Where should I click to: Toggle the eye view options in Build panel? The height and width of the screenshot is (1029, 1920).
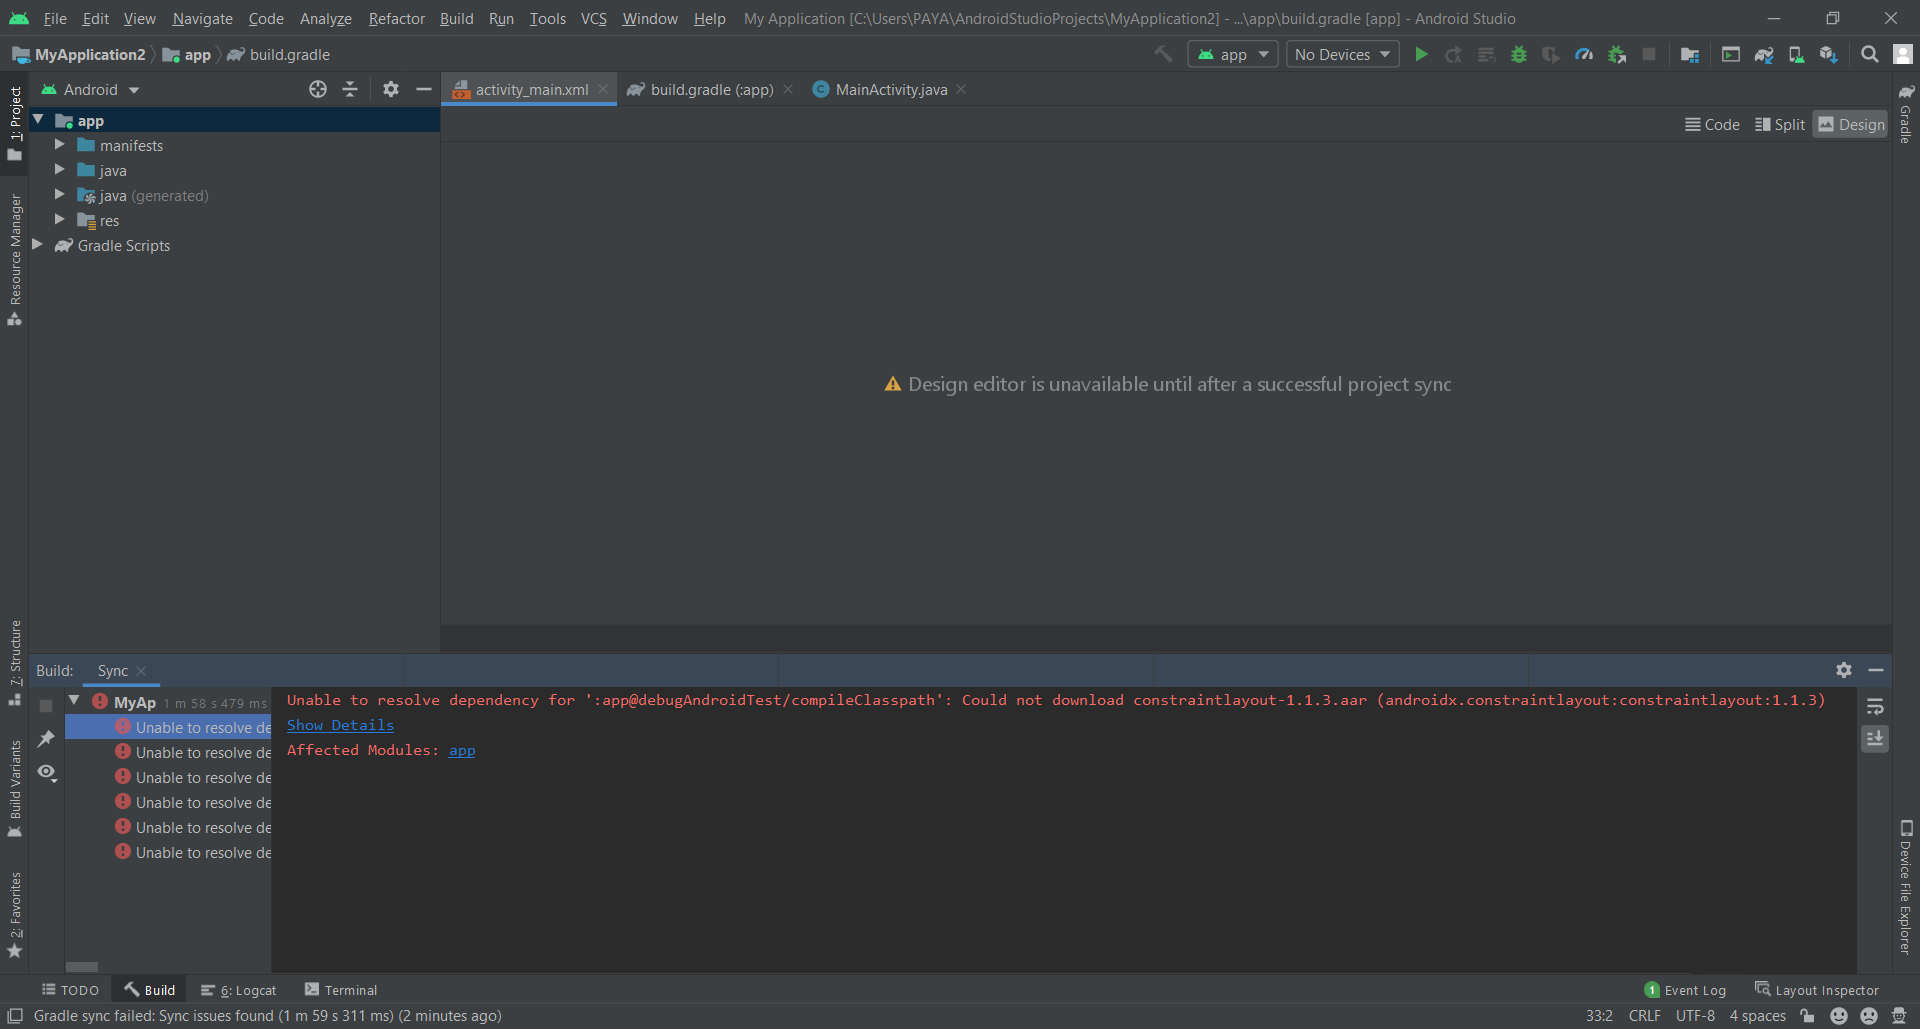click(46, 772)
